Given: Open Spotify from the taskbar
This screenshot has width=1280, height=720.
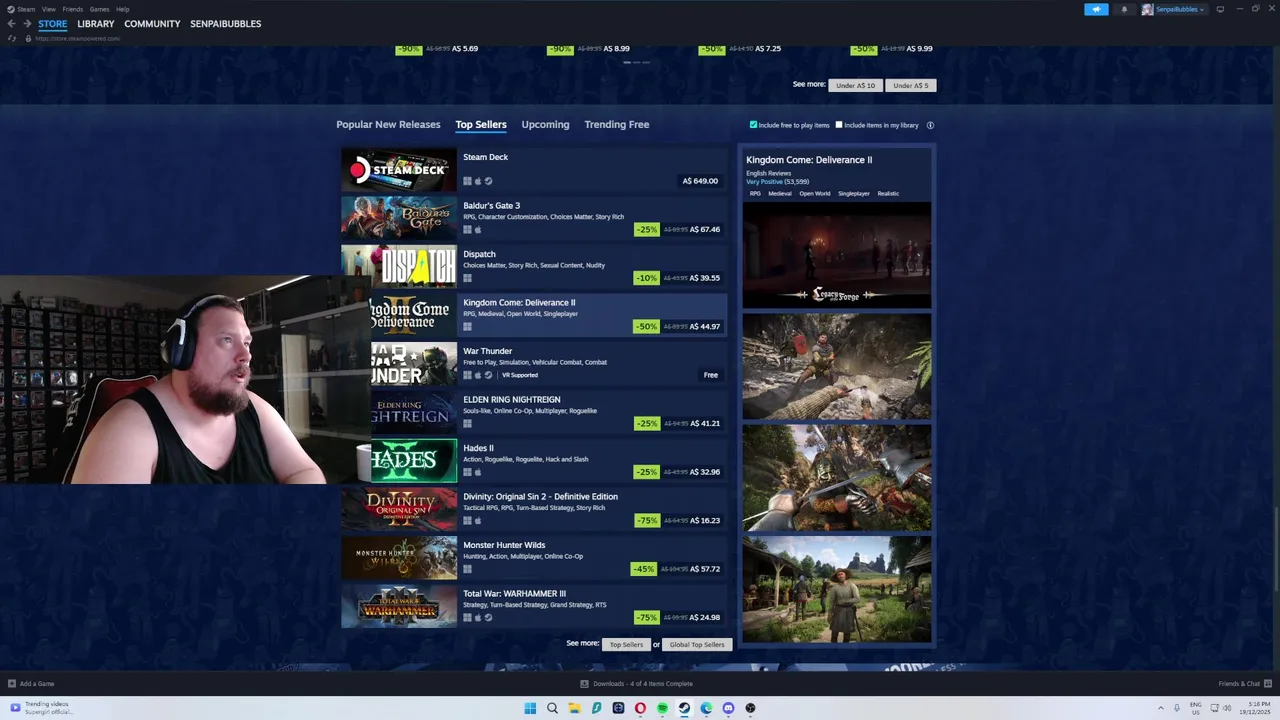Looking at the screenshot, I should [662, 708].
